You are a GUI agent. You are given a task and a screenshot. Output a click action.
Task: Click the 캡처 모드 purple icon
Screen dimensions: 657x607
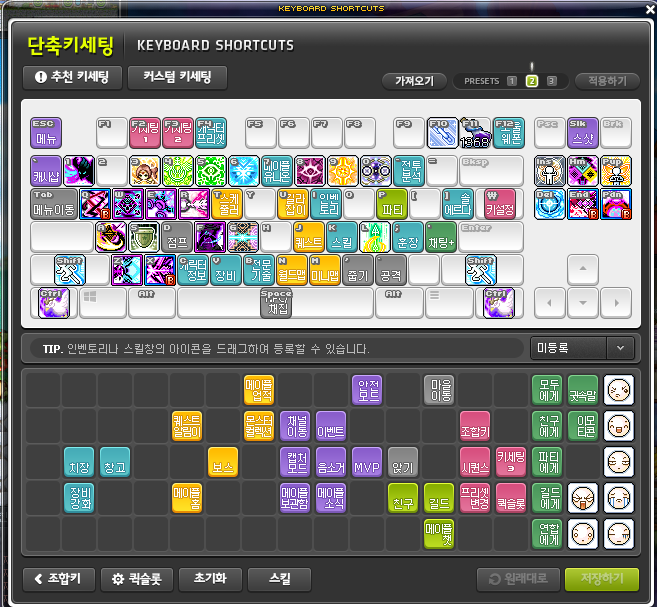(295, 462)
